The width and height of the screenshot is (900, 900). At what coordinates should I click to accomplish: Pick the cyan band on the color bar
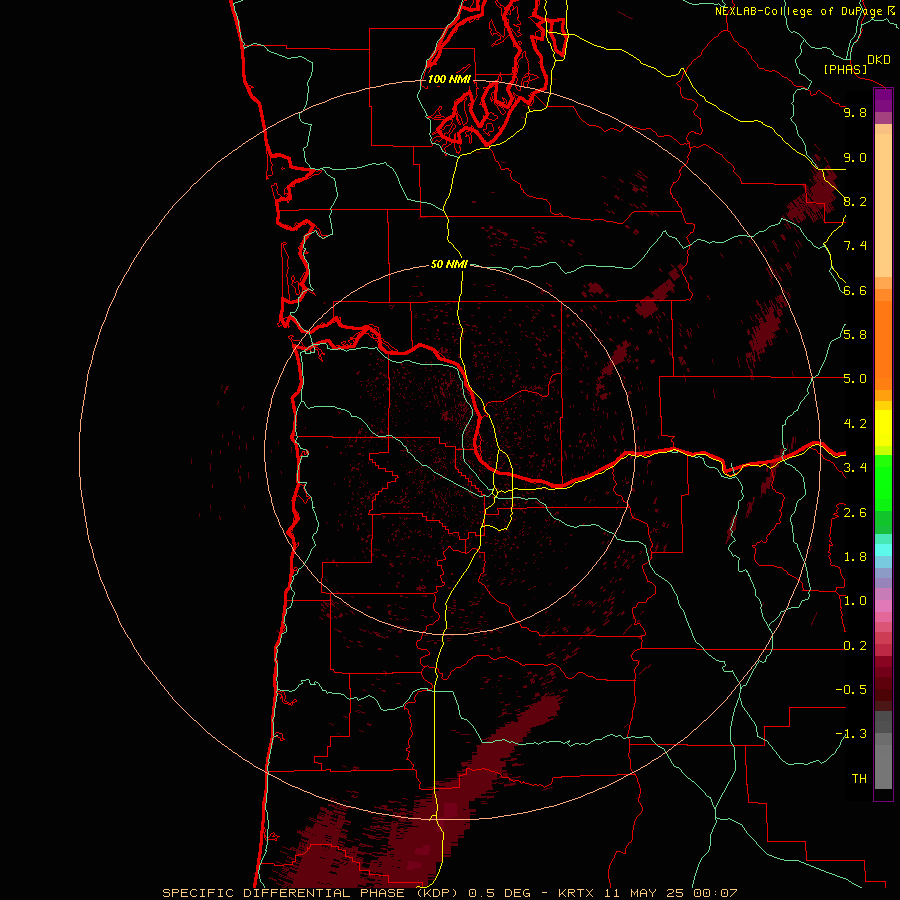tap(883, 550)
